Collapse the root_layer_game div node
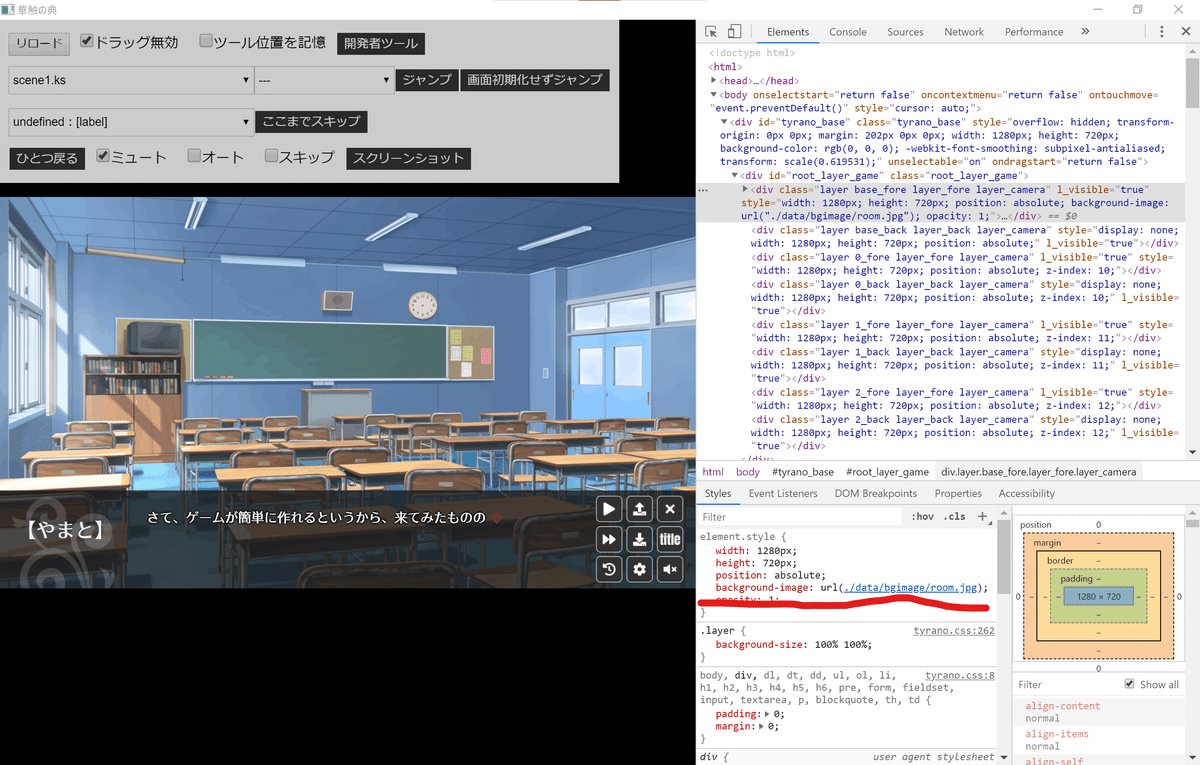The width and height of the screenshot is (1200, 765). point(734,176)
